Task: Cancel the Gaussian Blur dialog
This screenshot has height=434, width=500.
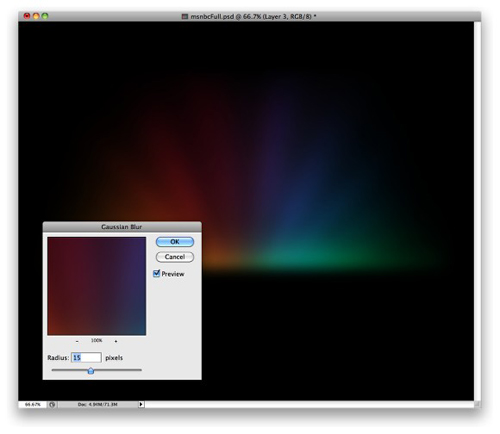Action: [175, 257]
